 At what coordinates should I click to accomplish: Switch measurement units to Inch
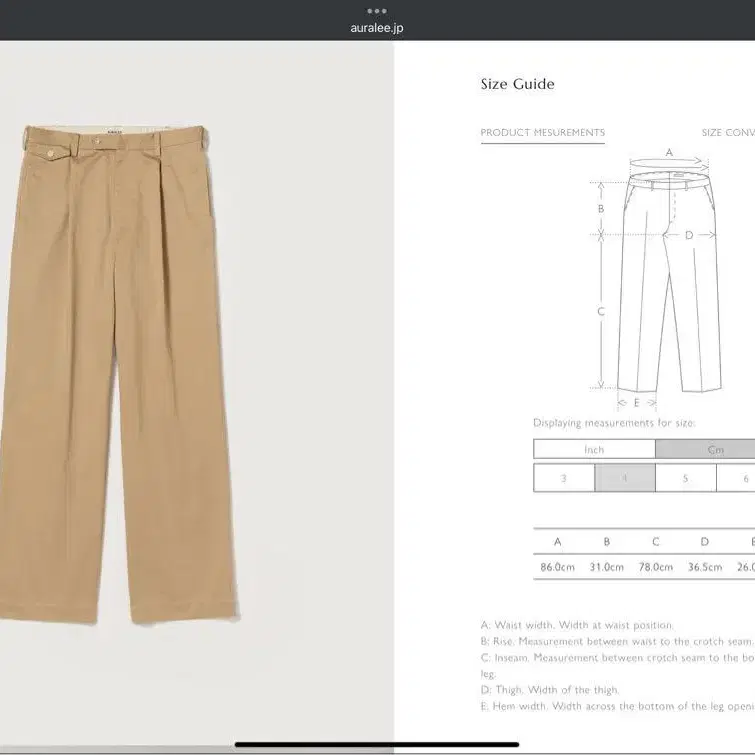pyautogui.click(x=594, y=450)
